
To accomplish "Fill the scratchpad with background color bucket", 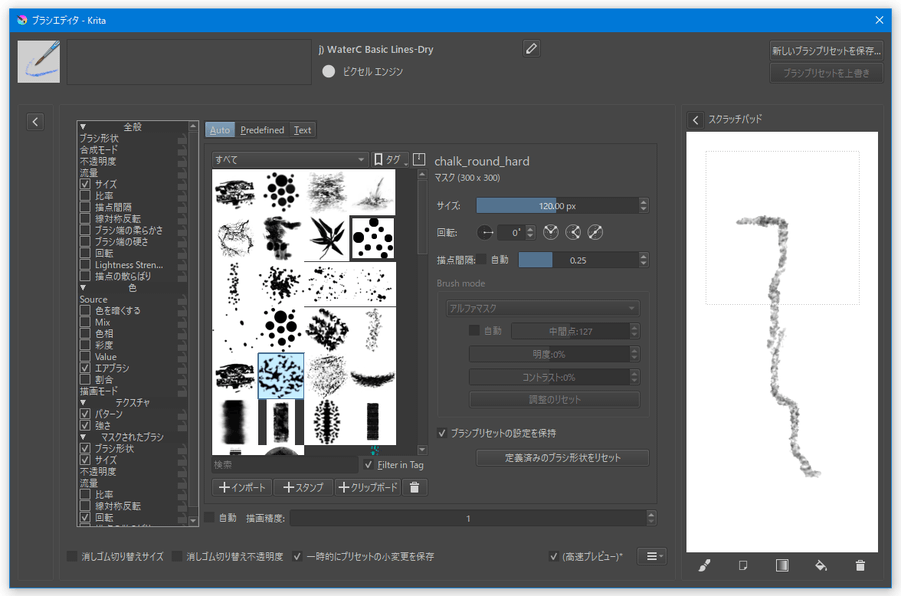I will (821, 566).
